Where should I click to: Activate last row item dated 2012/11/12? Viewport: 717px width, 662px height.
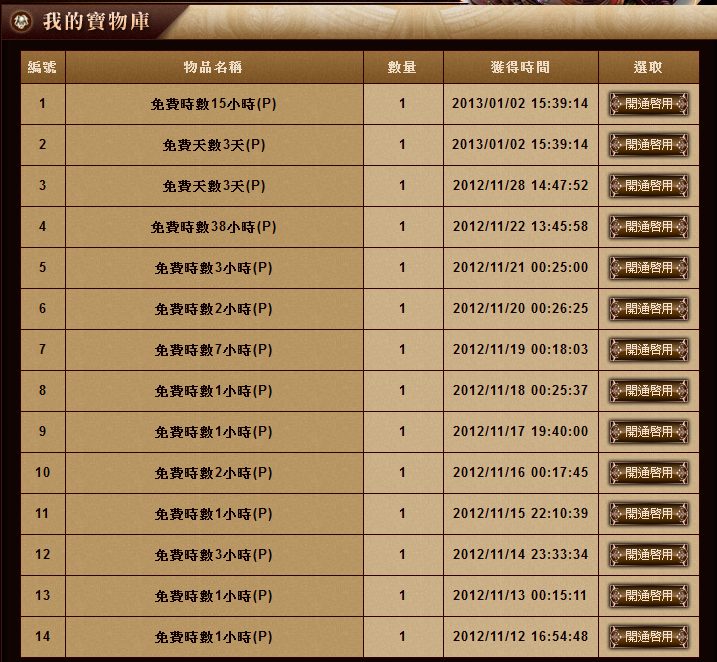click(648, 636)
